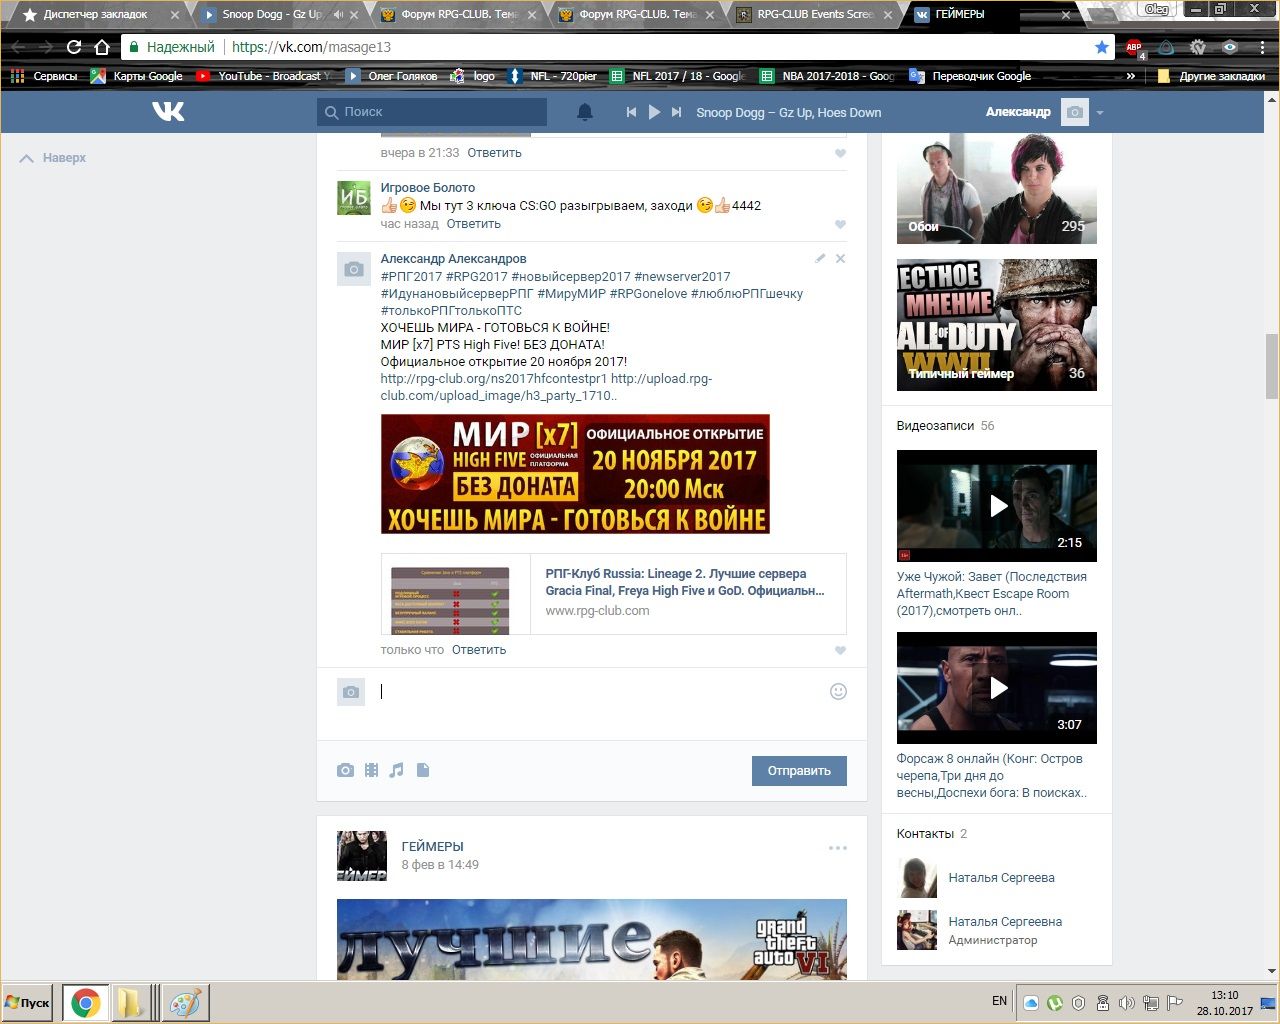Expand the Александр profile menu arrow

[x=1100, y=113]
